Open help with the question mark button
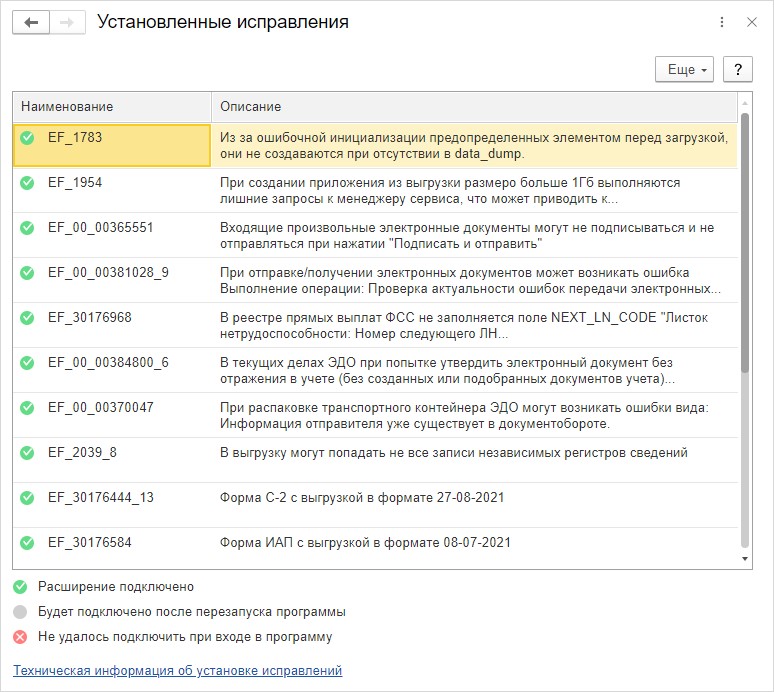Viewport: 774px width, 692px height. (737, 69)
